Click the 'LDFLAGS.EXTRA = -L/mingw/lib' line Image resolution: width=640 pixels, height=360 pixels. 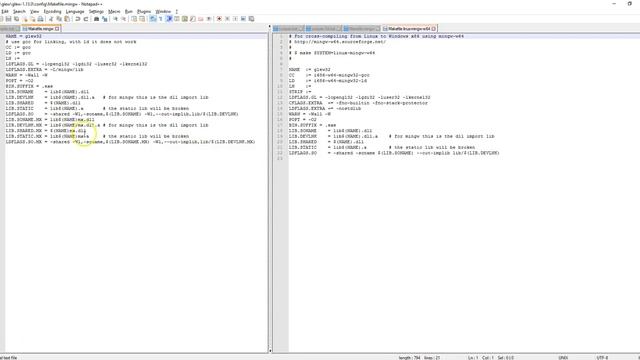tap(44, 69)
